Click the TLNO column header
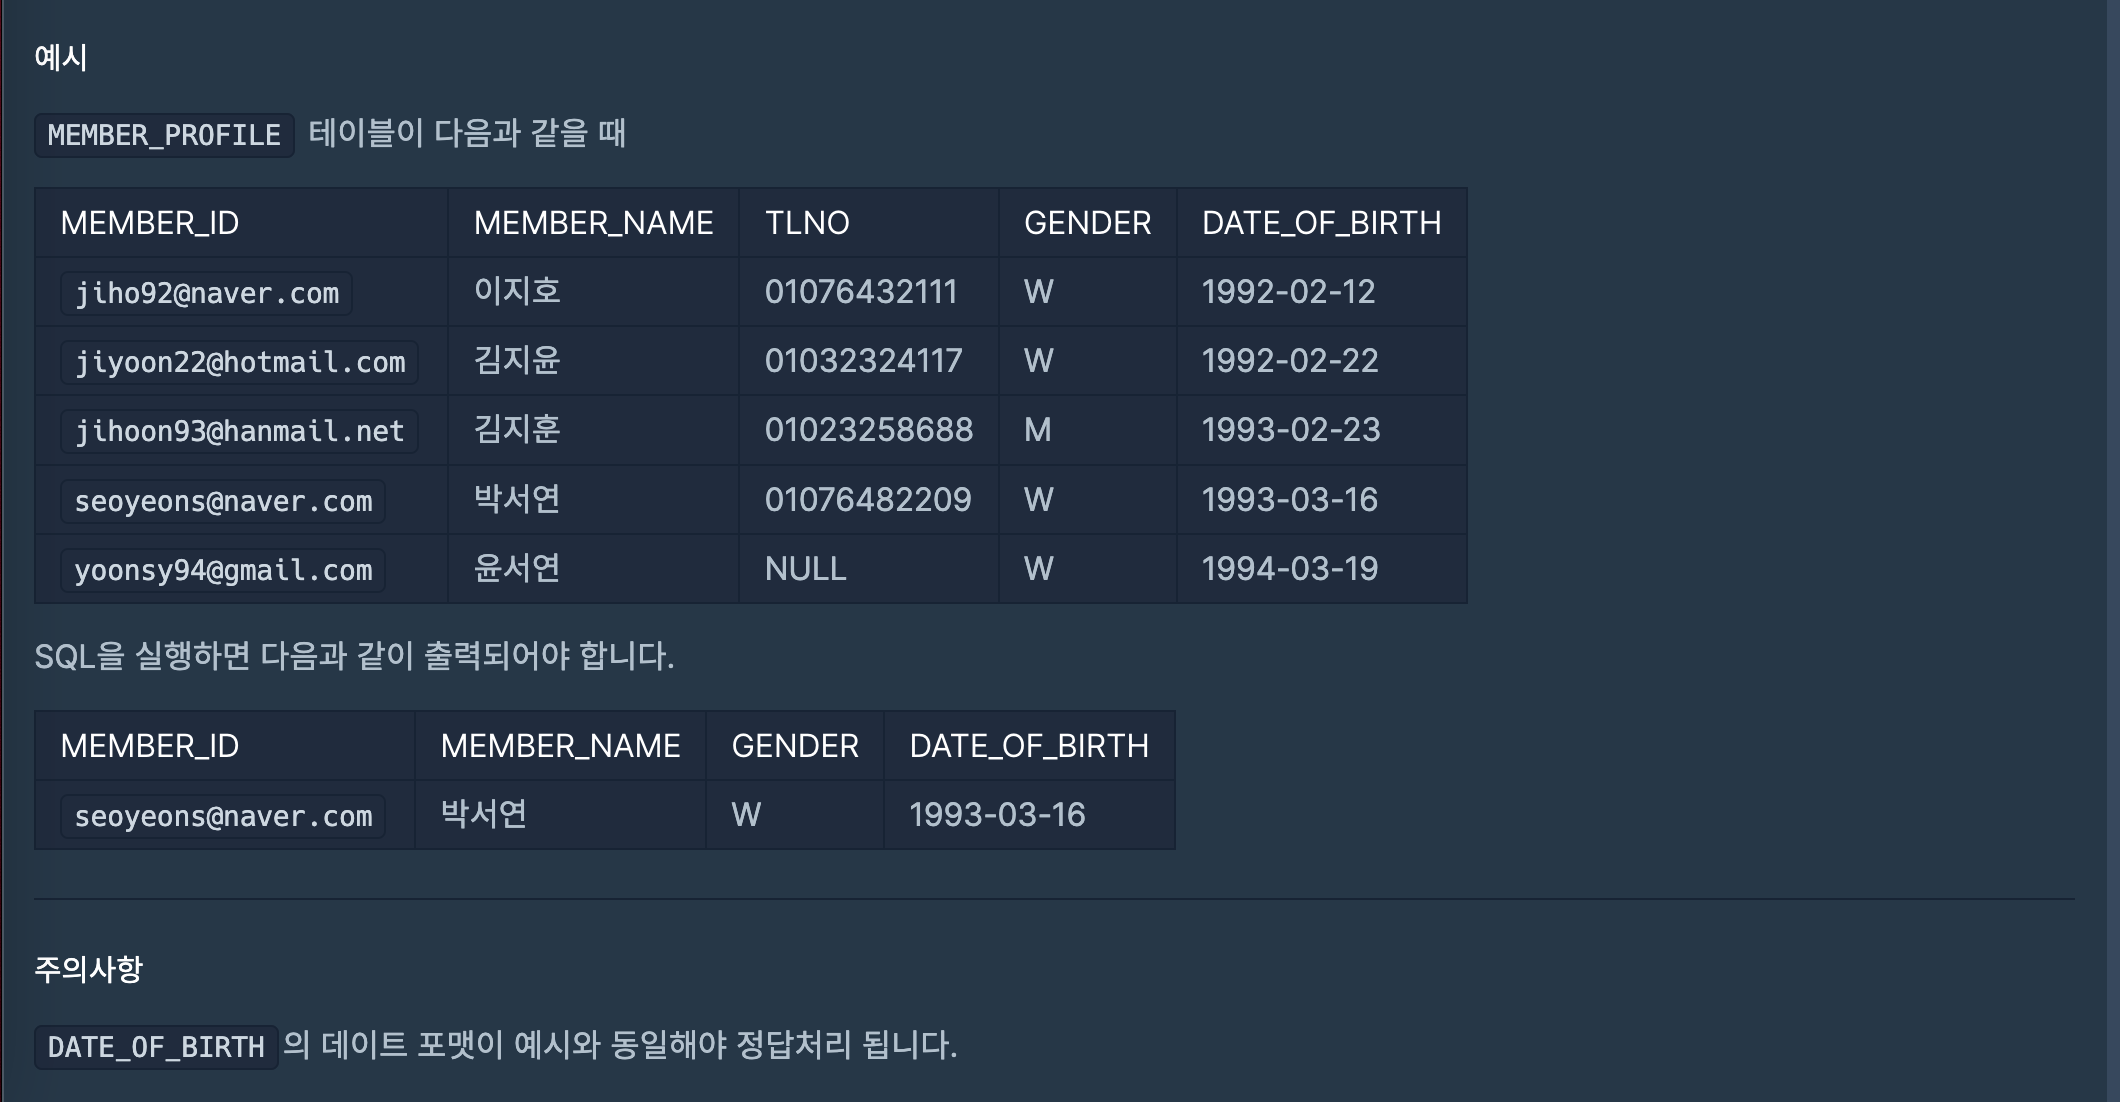This screenshot has width=2120, height=1102. 807,223
